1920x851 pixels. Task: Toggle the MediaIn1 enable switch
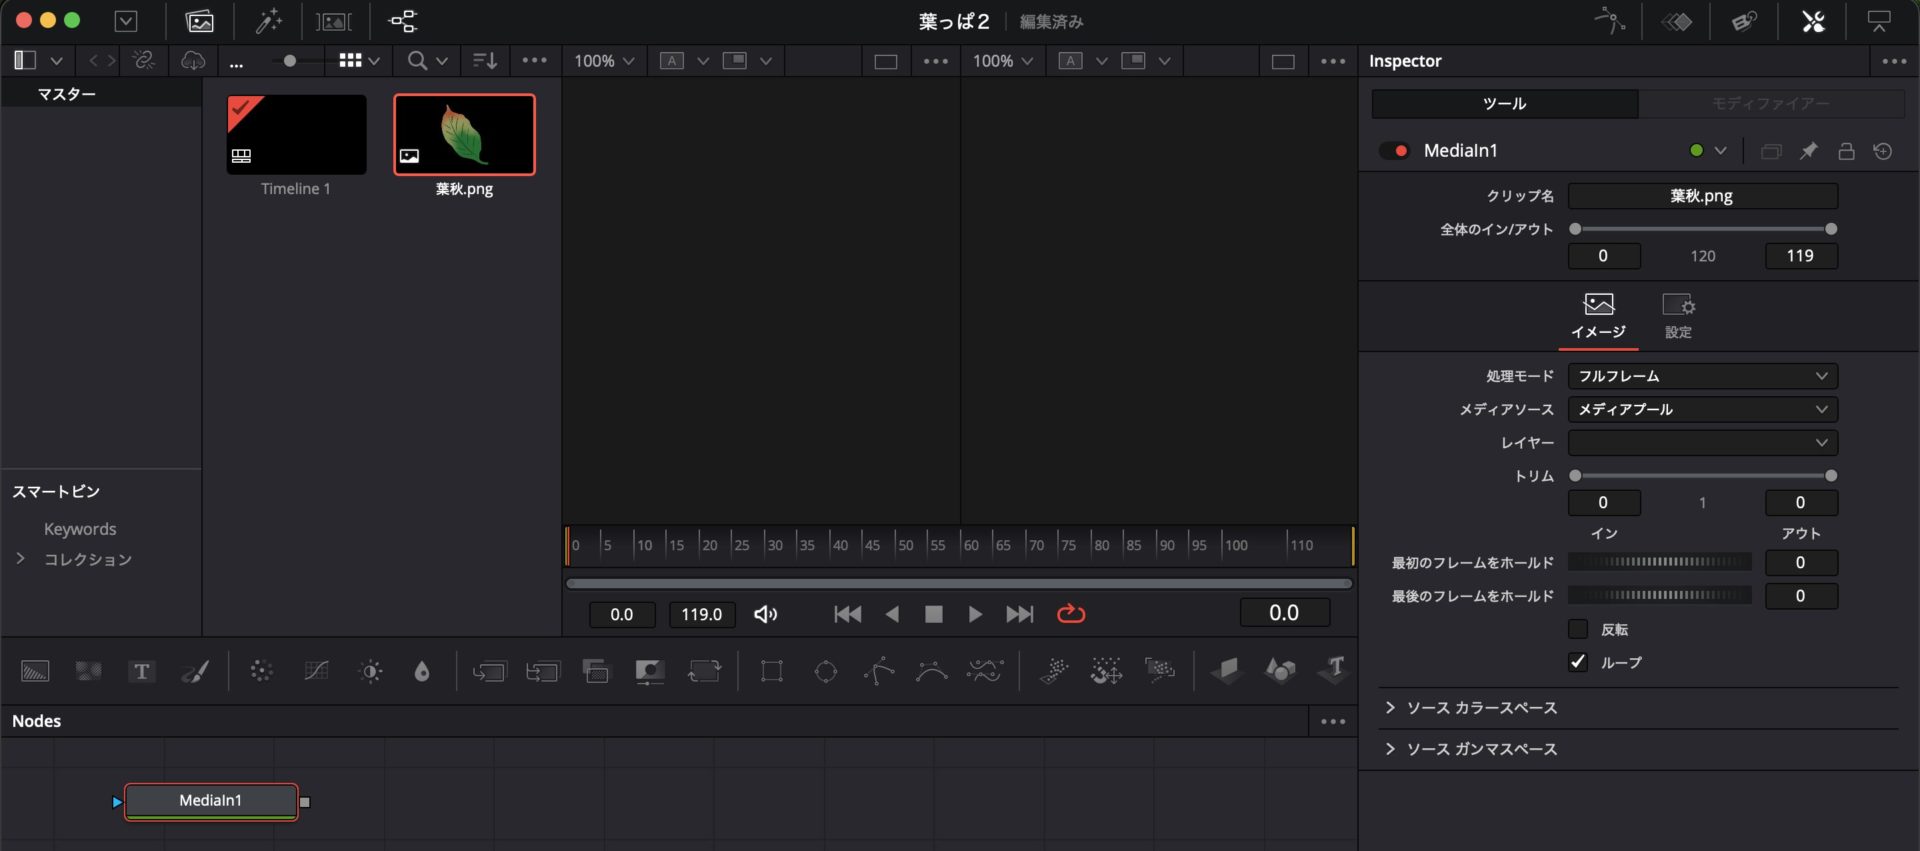[1394, 151]
